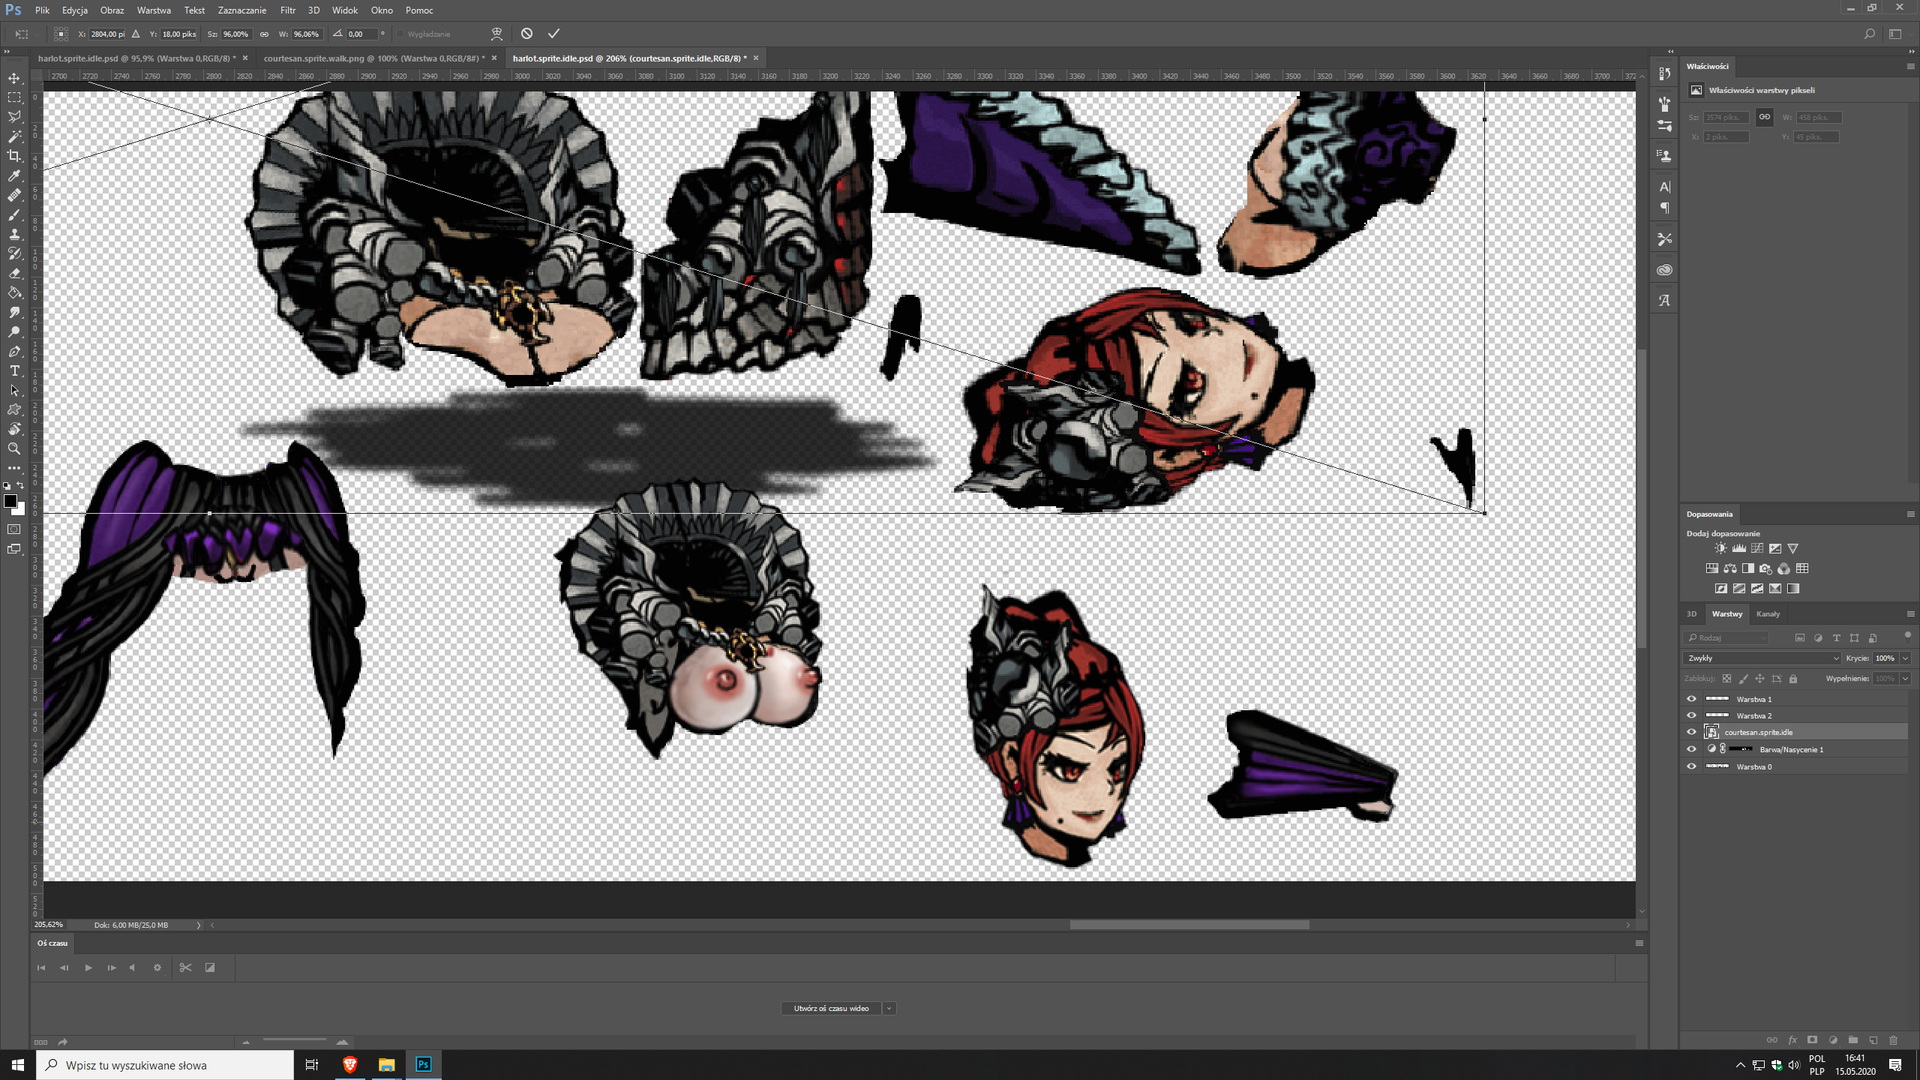Screen dimensions: 1920x1080
Task: Delete layer with the trash icon
Action: pos(1893,1040)
